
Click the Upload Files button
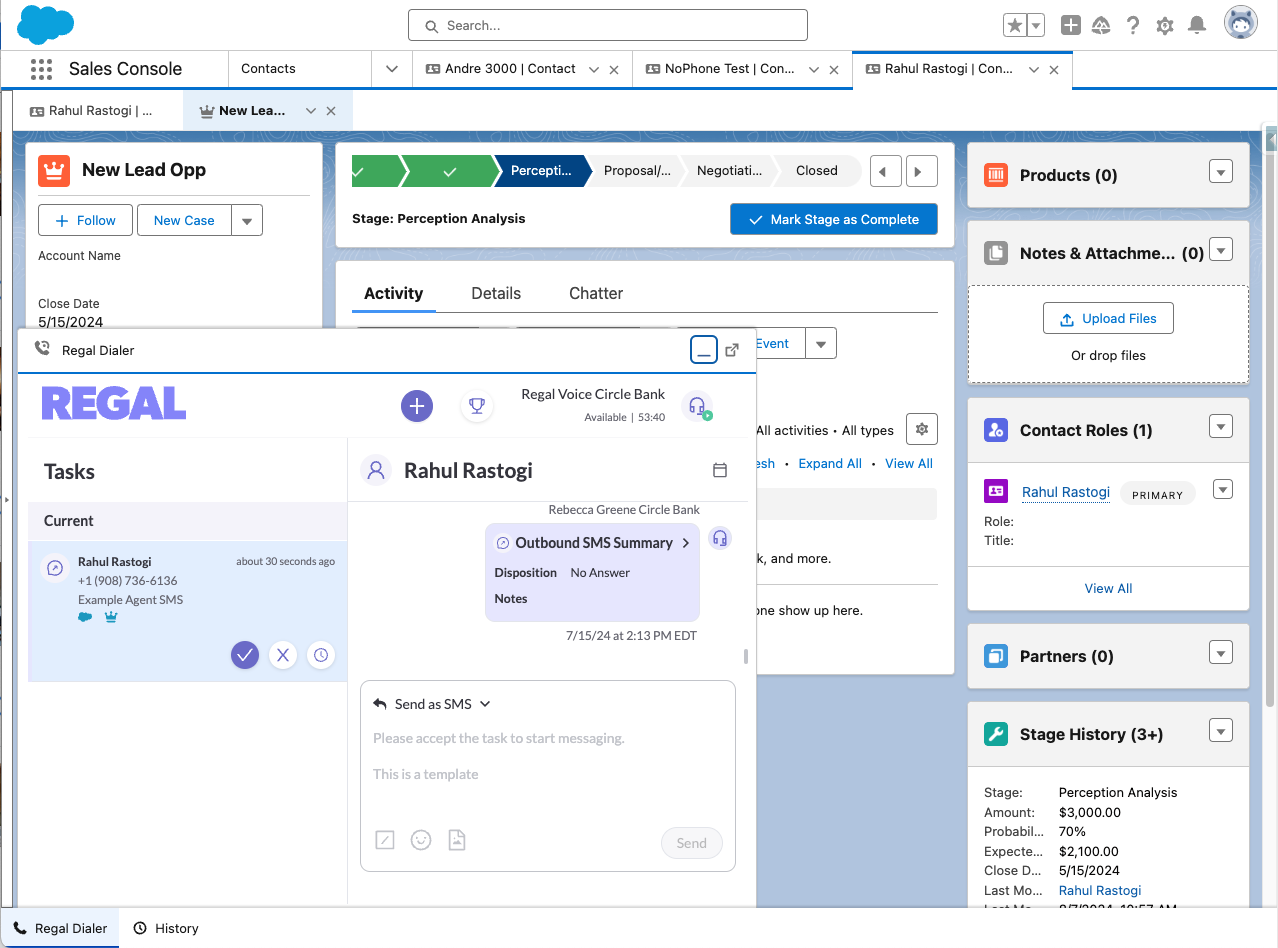(x=1108, y=318)
